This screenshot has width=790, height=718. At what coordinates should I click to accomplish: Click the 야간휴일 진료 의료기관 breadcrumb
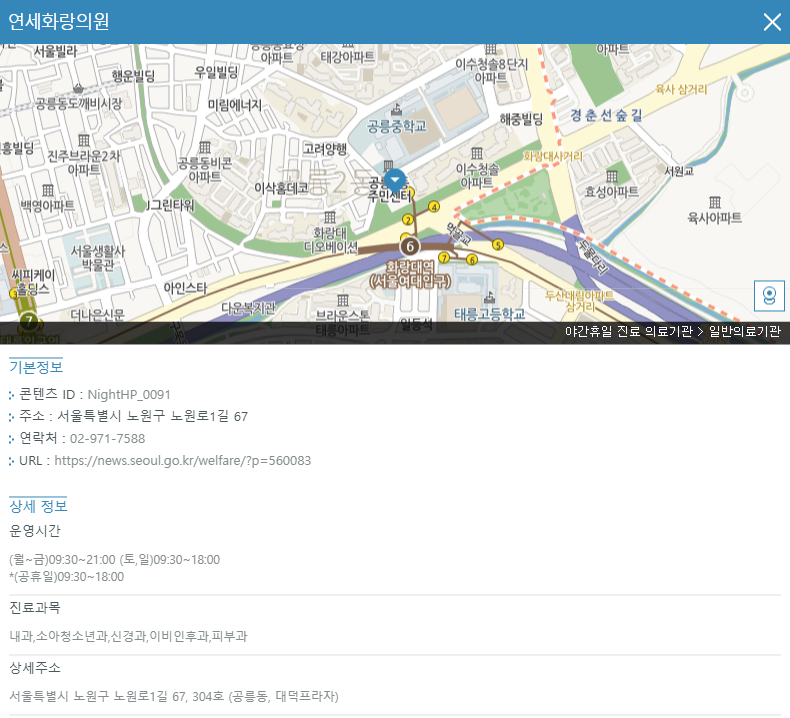click(x=628, y=332)
